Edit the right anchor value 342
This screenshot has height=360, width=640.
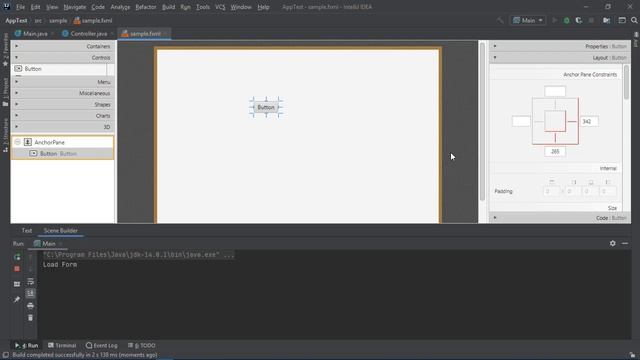589,121
